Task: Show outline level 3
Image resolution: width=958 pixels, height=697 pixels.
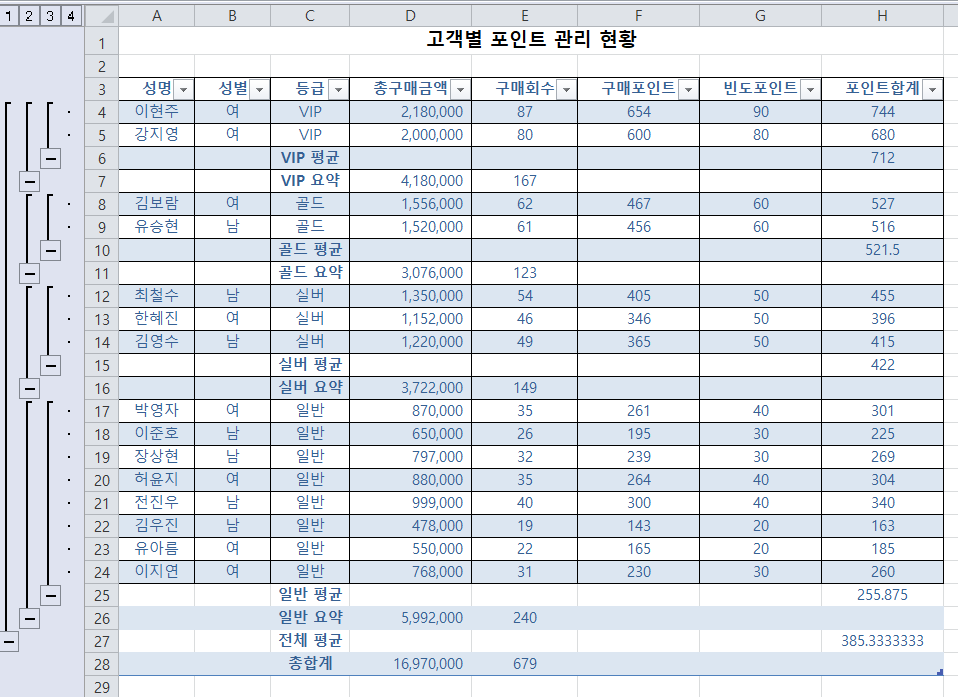Action: coord(50,15)
